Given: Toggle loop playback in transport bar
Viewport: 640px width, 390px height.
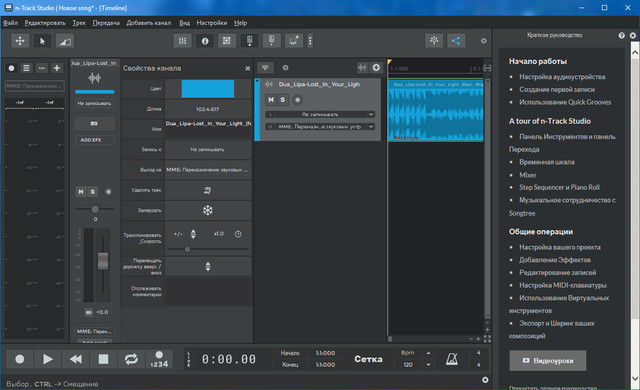Looking at the screenshot, I should (131, 359).
